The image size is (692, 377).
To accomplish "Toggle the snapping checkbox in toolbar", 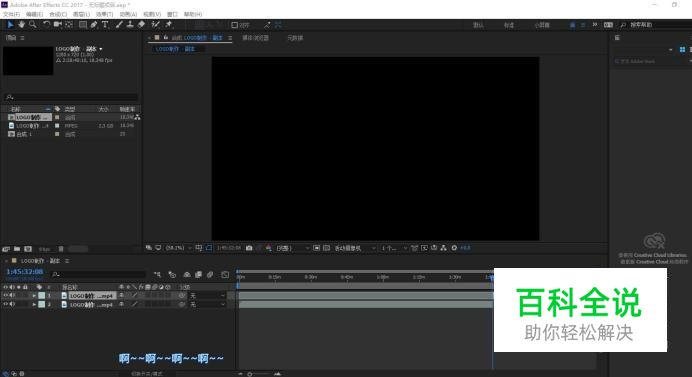I will tap(235, 25).
